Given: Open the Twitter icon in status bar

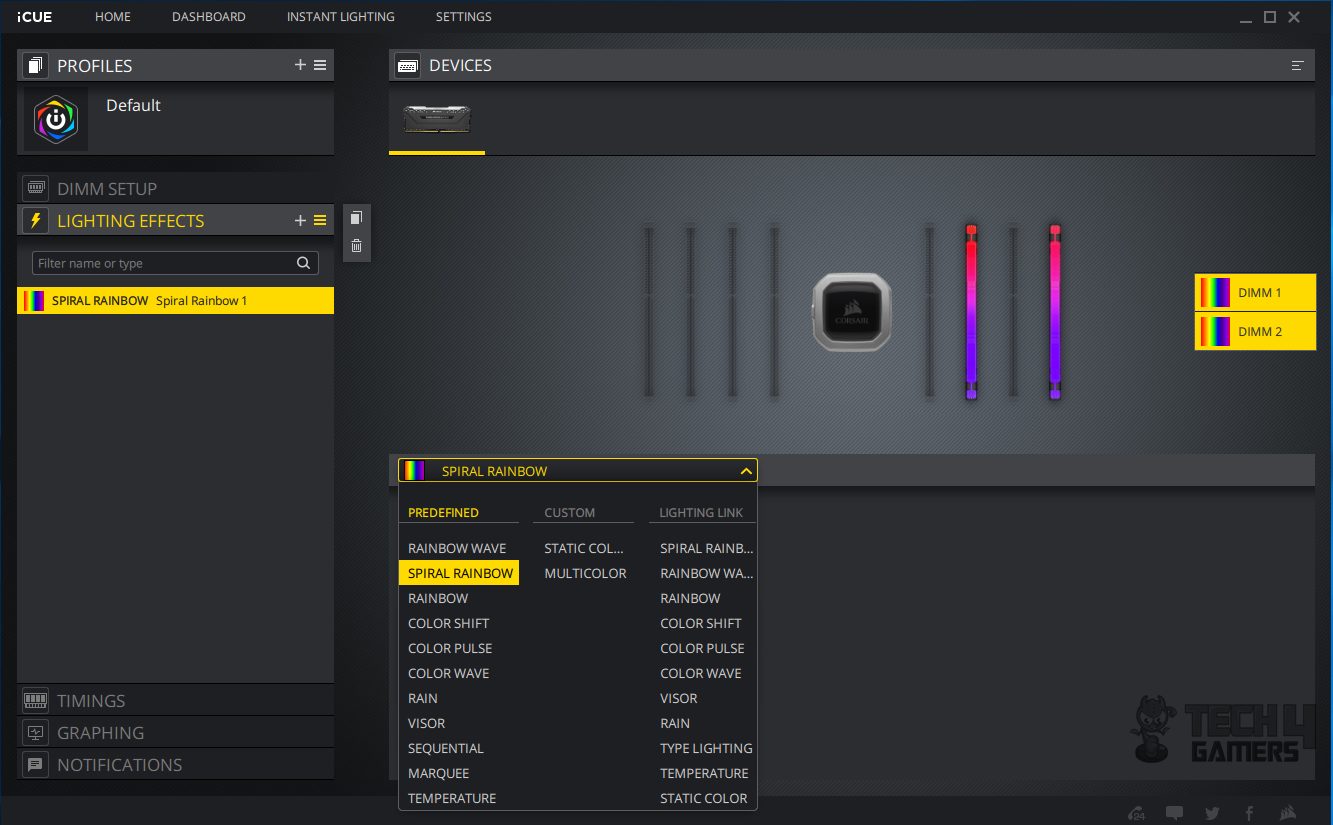Looking at the screenshot, I should [x=1212, y=813].
